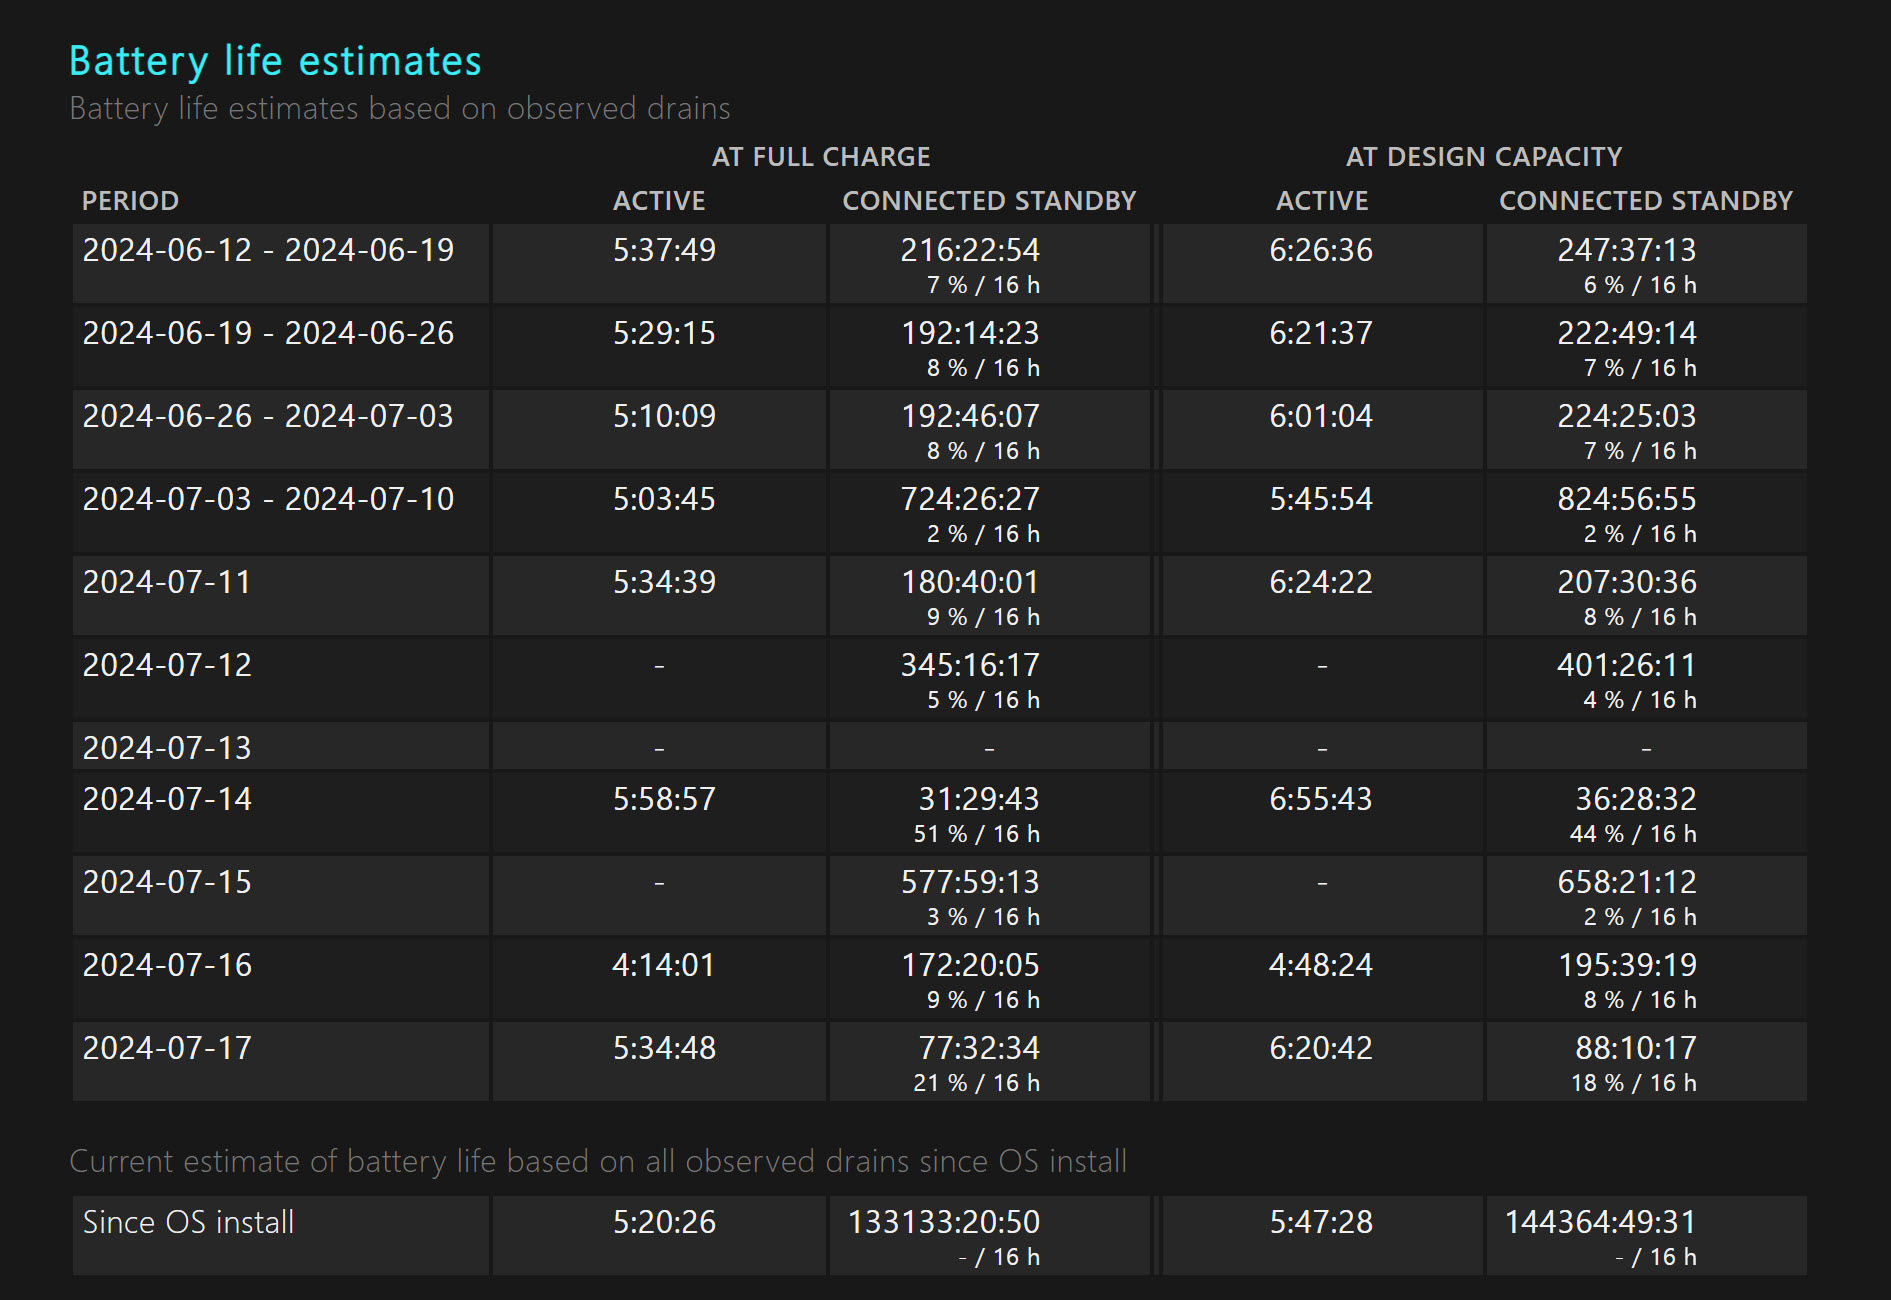Select the 2024-06-12 - 2024-06-19 period cell
Viewport: 1891px width, 1300px height.
point(268,250)
